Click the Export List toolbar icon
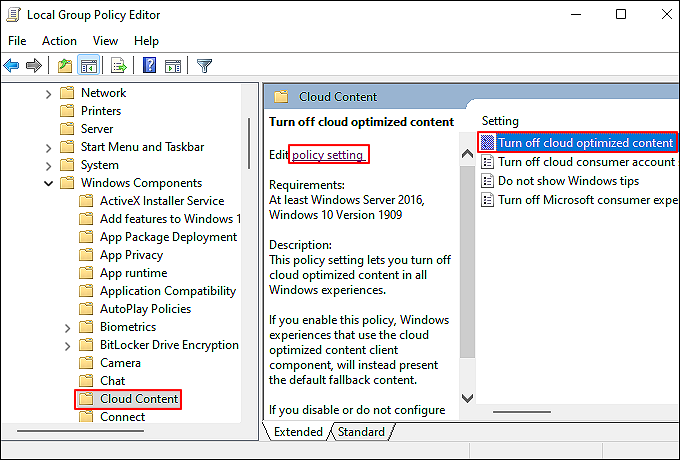680x460 pixels. (118, 66)
